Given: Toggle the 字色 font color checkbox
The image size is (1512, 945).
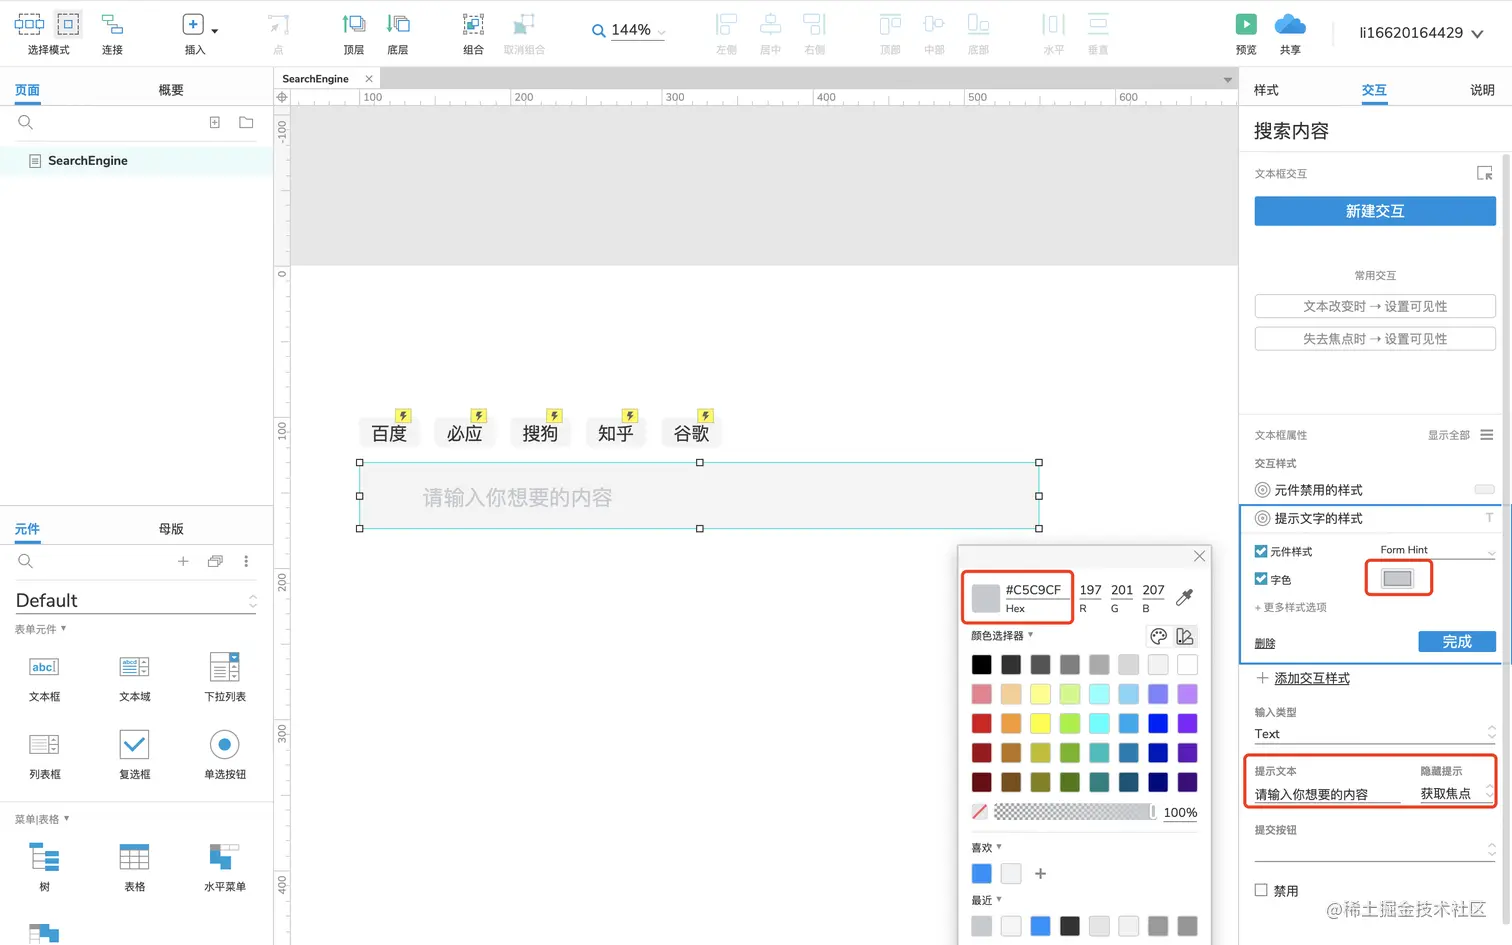Looking at the screenshot, I should (x=1261, y=579).
